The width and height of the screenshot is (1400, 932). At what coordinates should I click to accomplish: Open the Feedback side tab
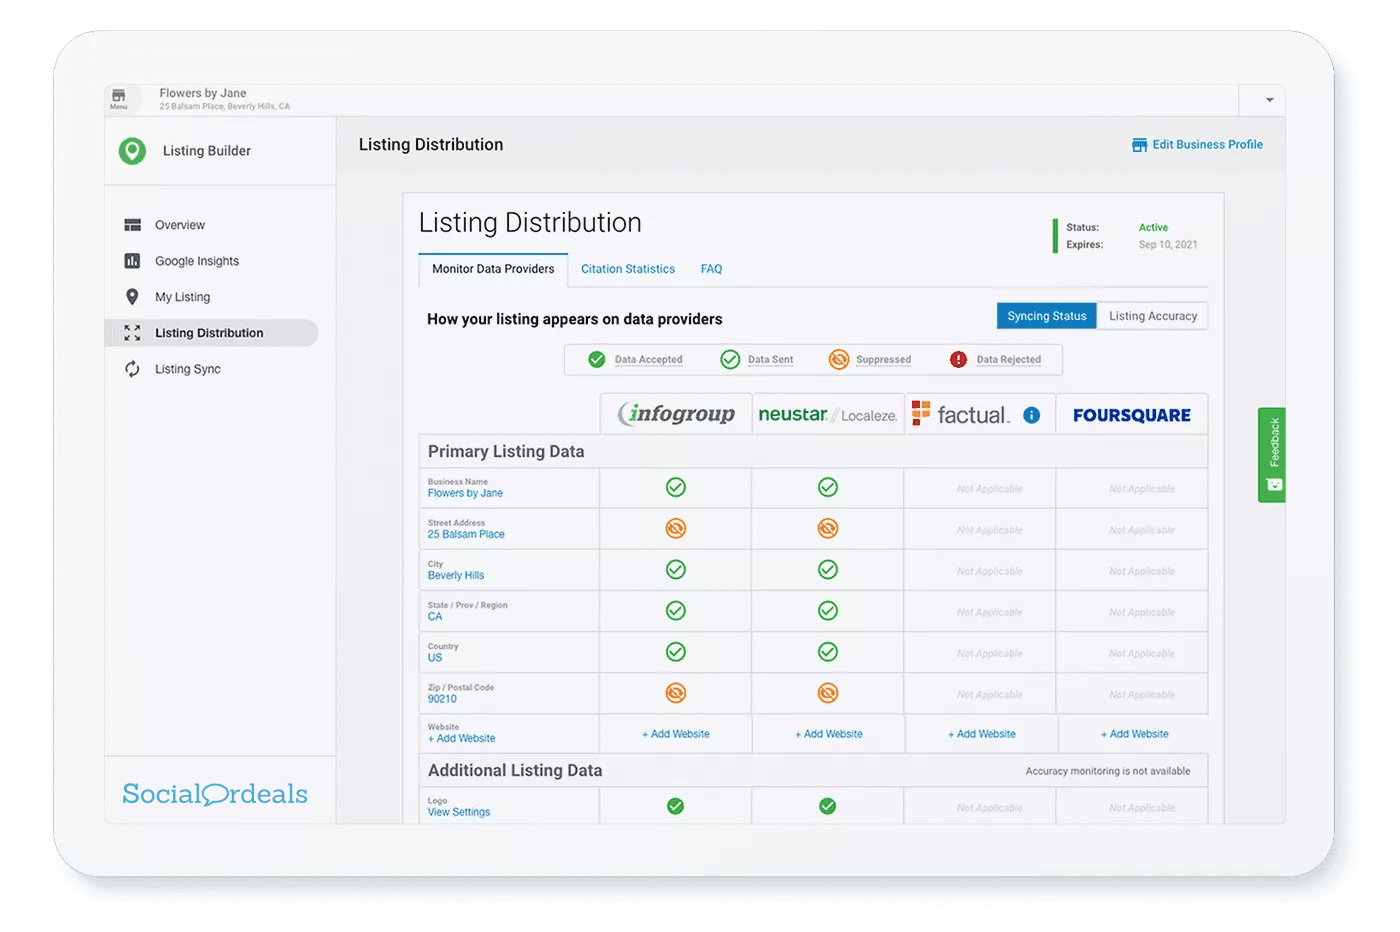point(1272,454)
